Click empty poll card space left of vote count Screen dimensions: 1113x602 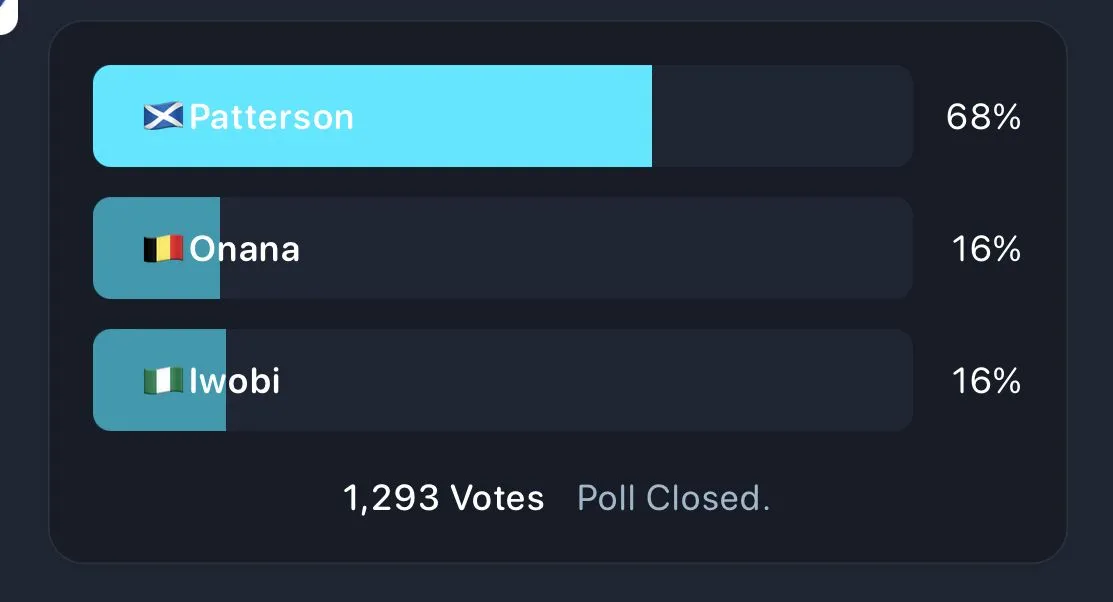point(200,498)
